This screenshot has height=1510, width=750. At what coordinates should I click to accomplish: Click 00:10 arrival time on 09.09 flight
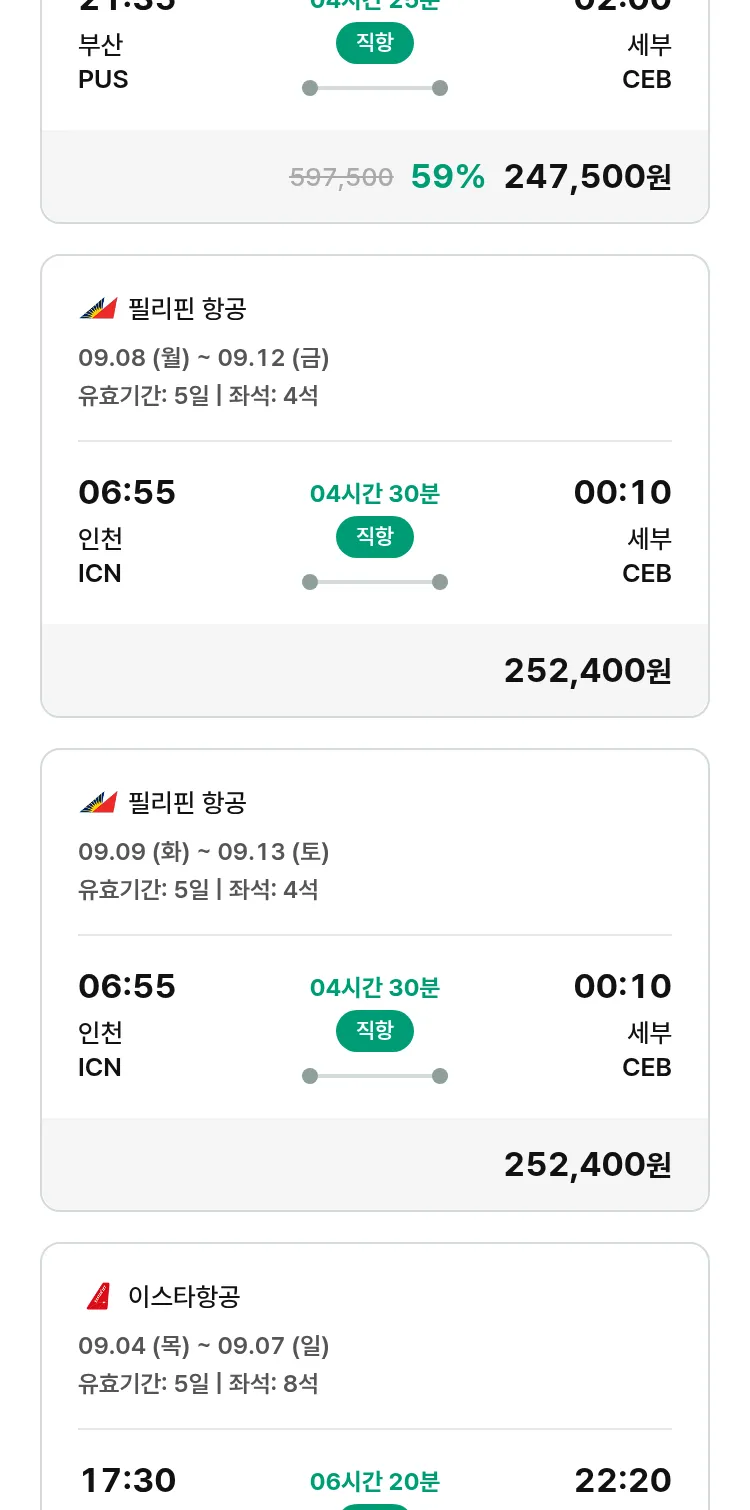(622, 987)
